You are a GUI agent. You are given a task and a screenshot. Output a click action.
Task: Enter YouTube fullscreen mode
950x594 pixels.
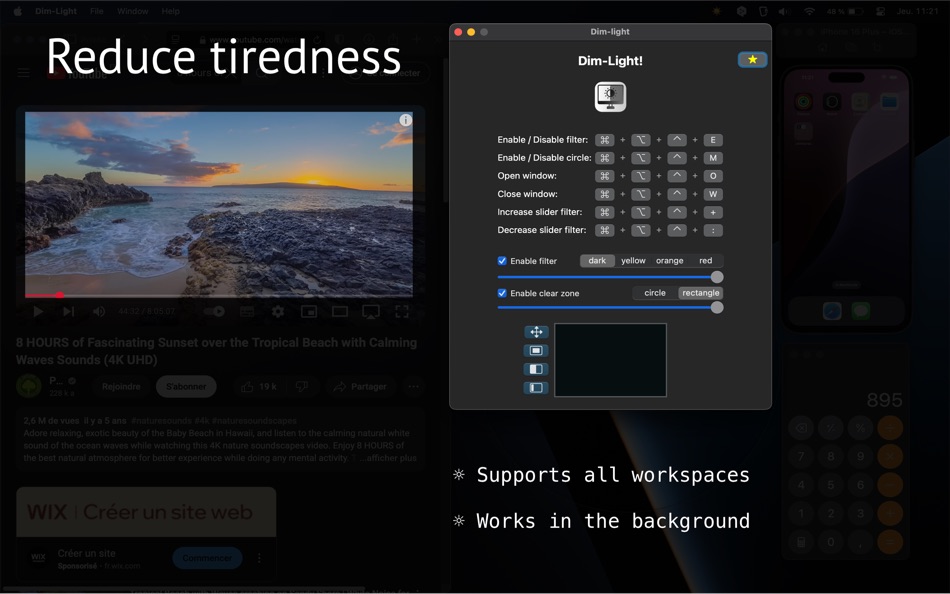click(402, 312)
